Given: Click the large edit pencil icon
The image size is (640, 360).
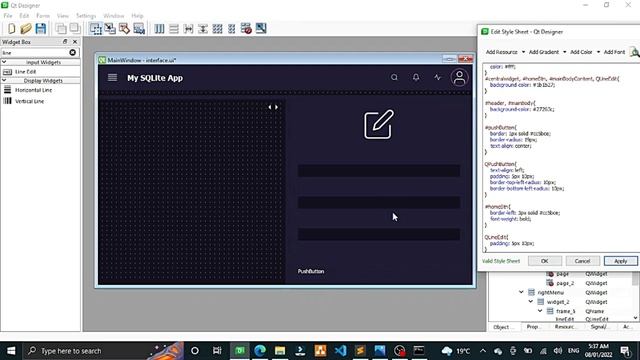Looking at the screenshot, I should click(x=379, y=124).
